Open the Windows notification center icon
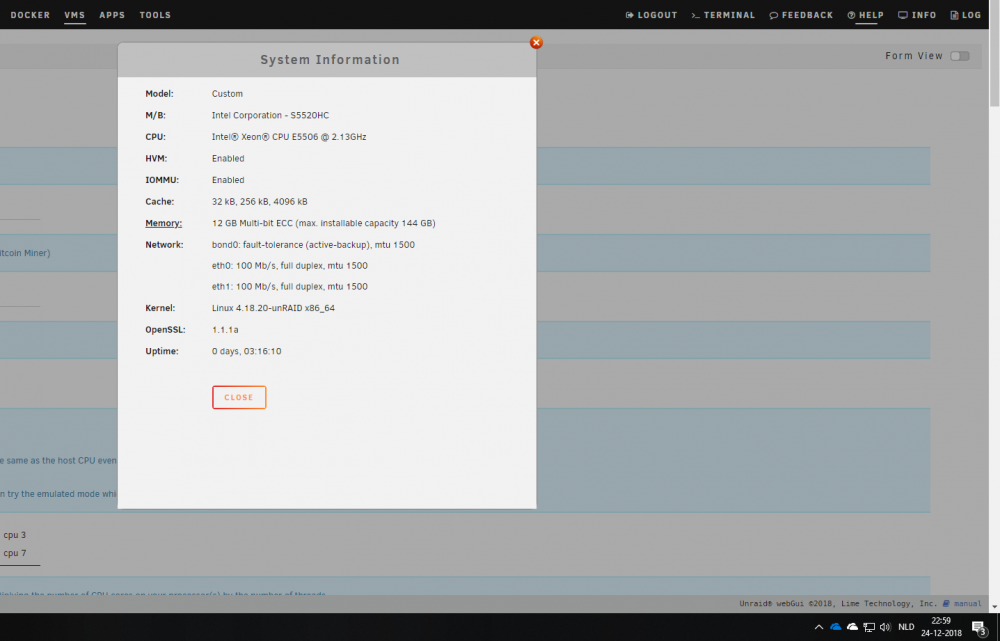The image size is (1000, 641). (979, 627)
